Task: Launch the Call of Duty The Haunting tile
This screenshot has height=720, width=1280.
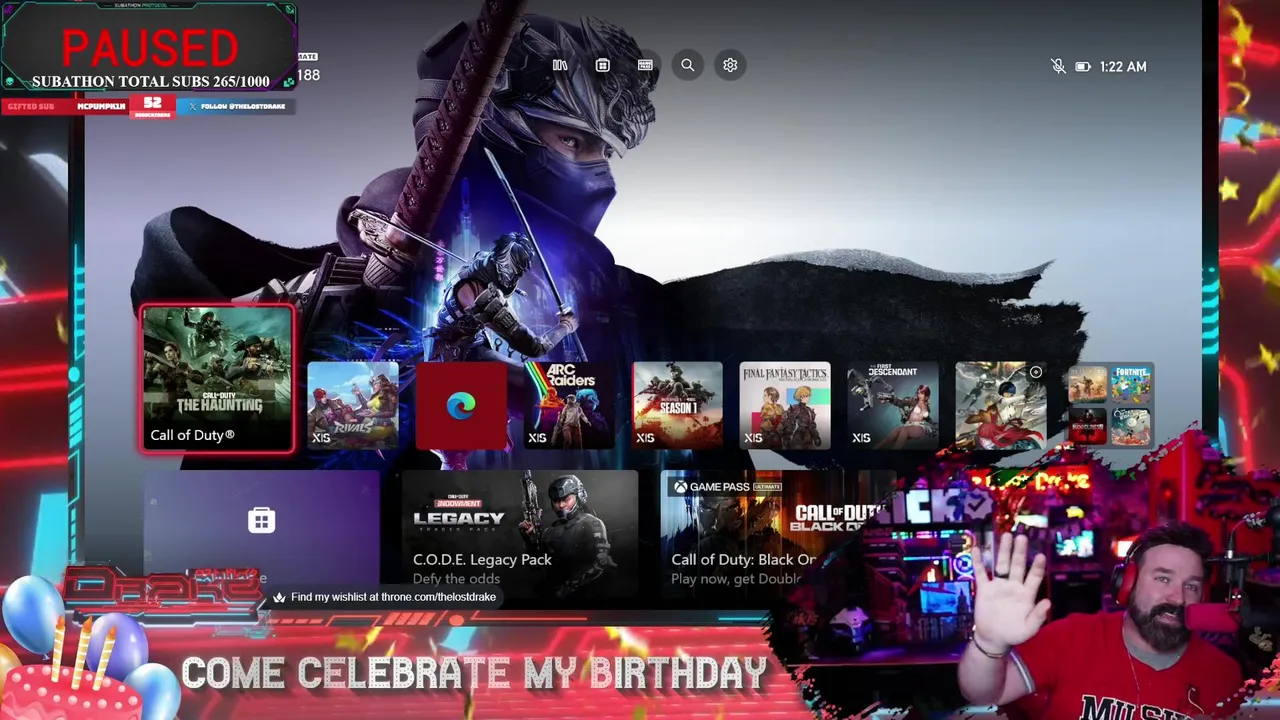Action: (x=217, y=379)
